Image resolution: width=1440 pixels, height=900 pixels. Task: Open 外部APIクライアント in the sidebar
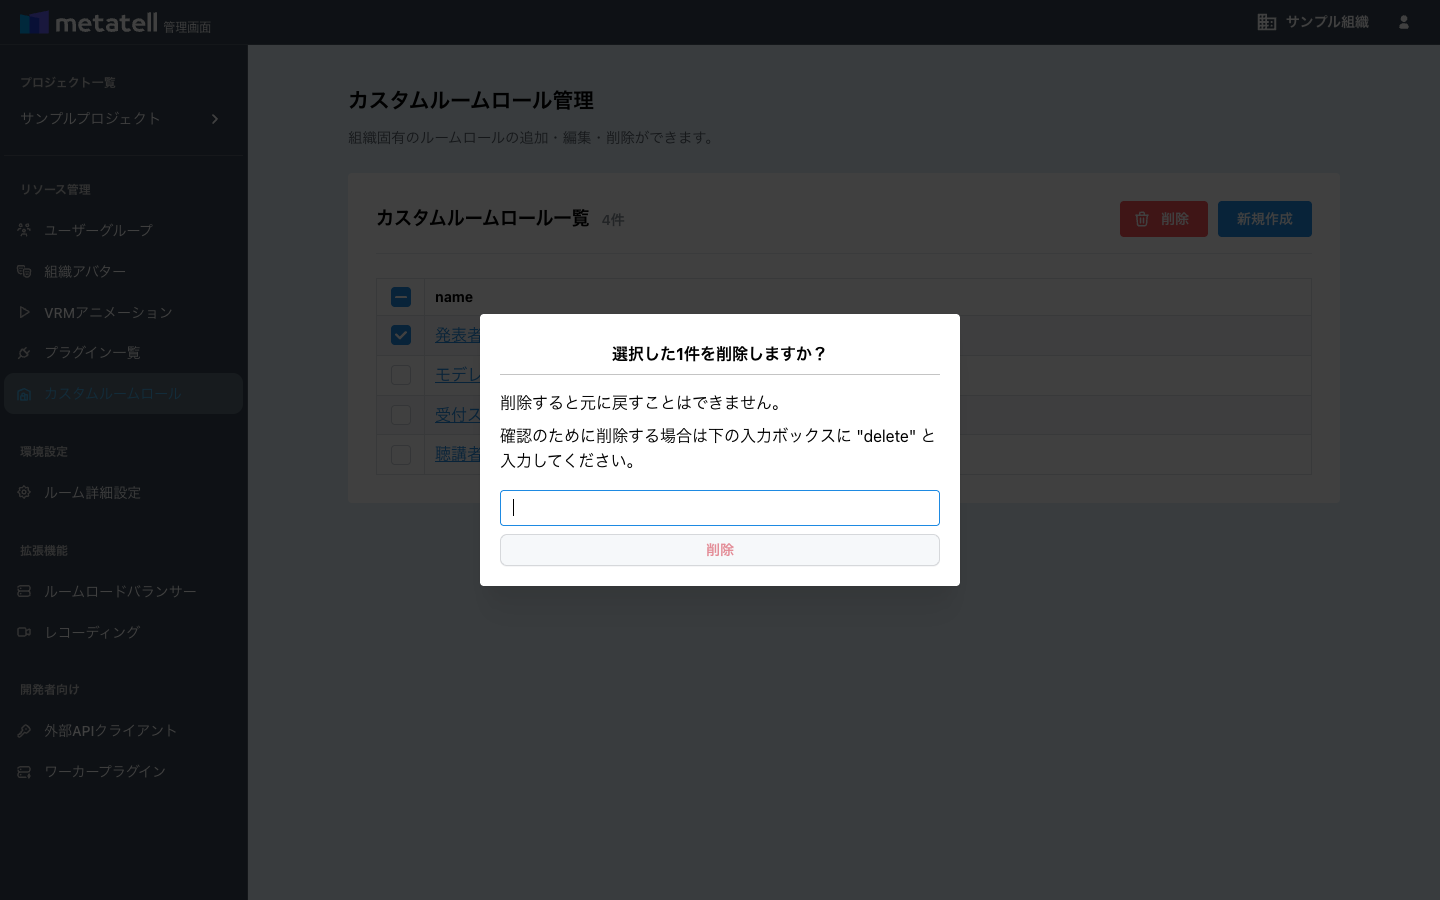tap(123, 731)
